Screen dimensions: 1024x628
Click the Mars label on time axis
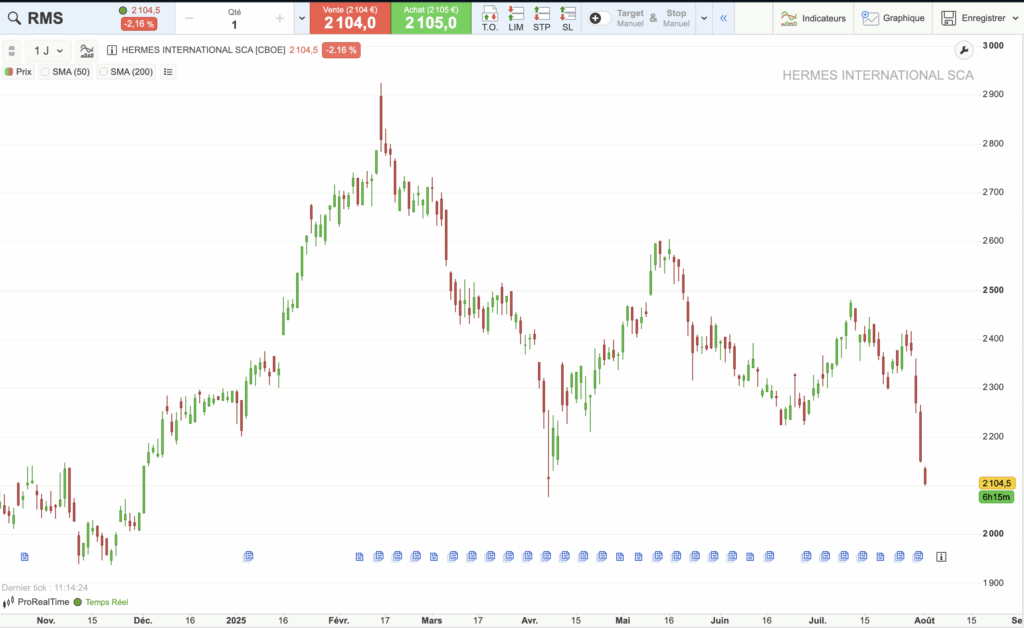[x=432, y=620]
